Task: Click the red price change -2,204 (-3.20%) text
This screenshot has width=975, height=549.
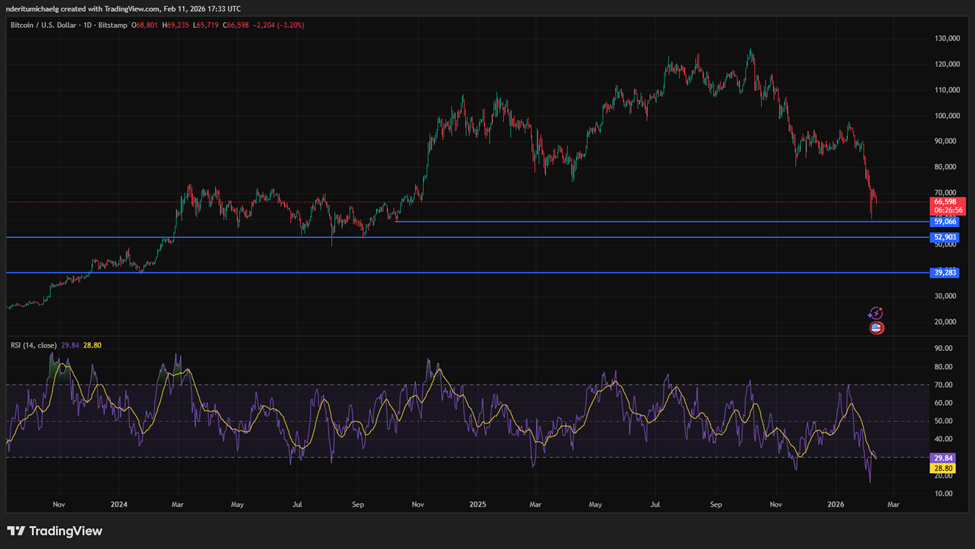Action: [x=278, y=25]
